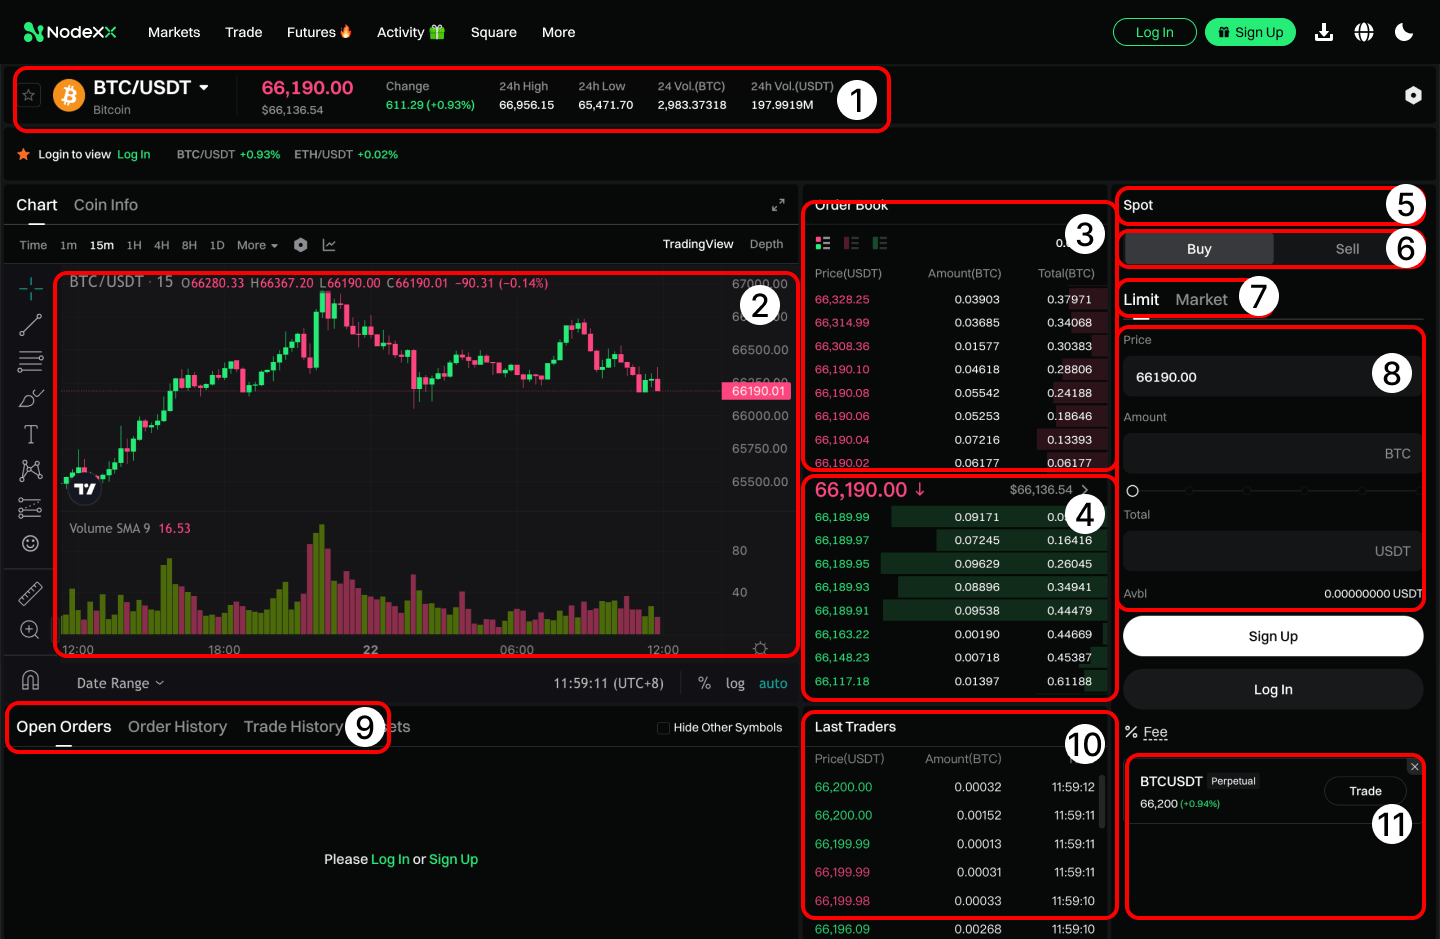
Task: Focus the Total USDT input field
Action: tap(1273, 551)
